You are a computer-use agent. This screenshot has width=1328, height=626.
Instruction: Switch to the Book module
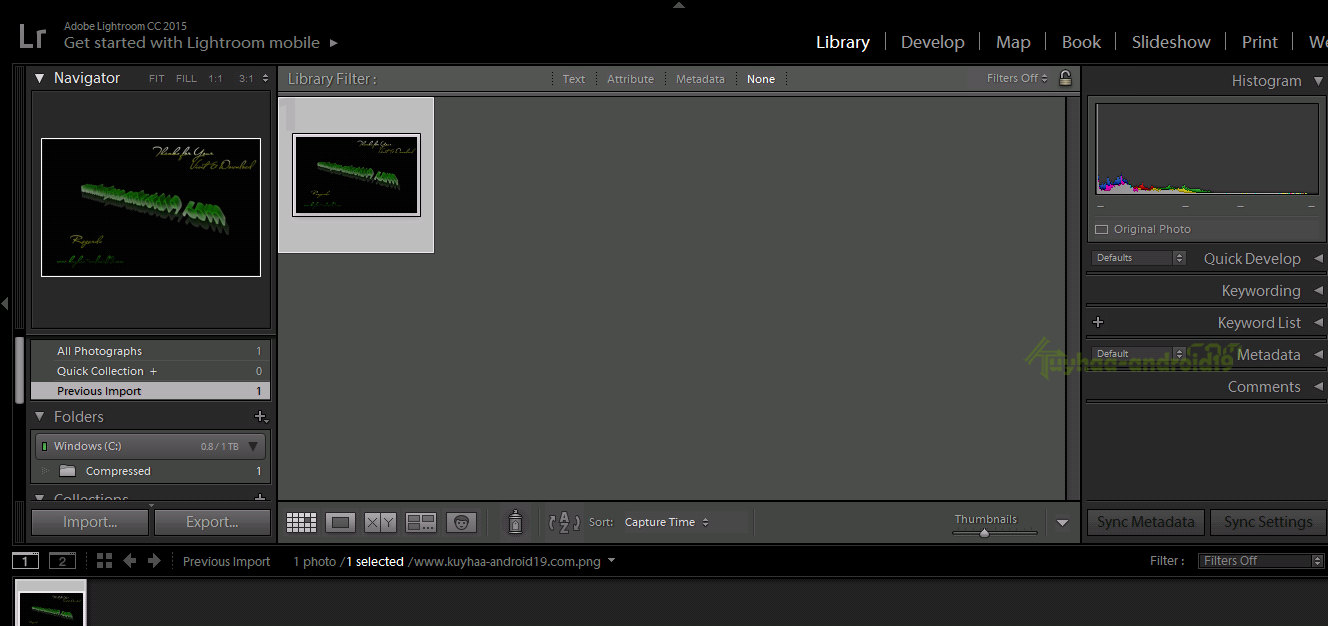[1081, 42]
